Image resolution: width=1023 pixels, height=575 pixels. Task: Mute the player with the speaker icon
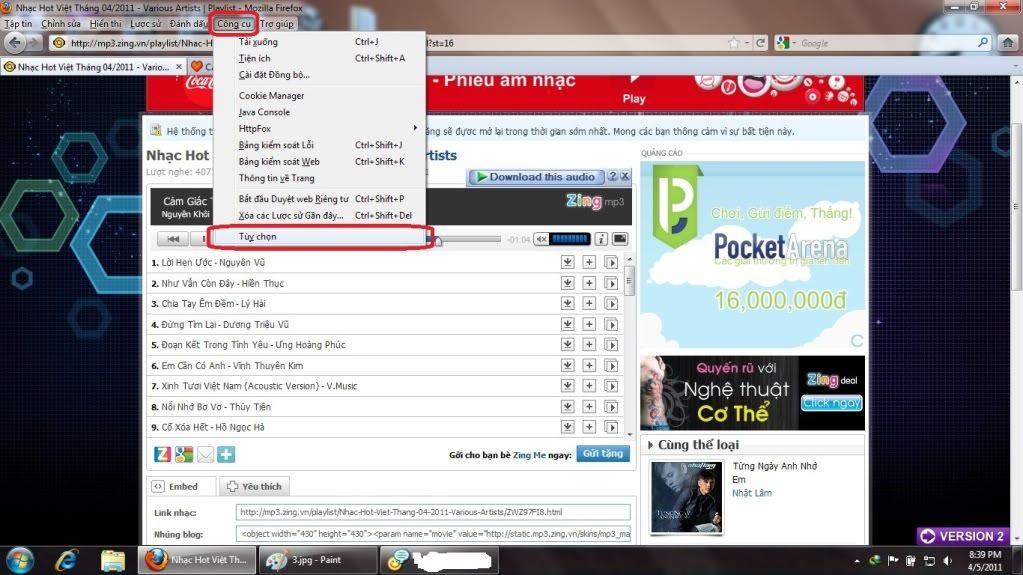point(542,239)
